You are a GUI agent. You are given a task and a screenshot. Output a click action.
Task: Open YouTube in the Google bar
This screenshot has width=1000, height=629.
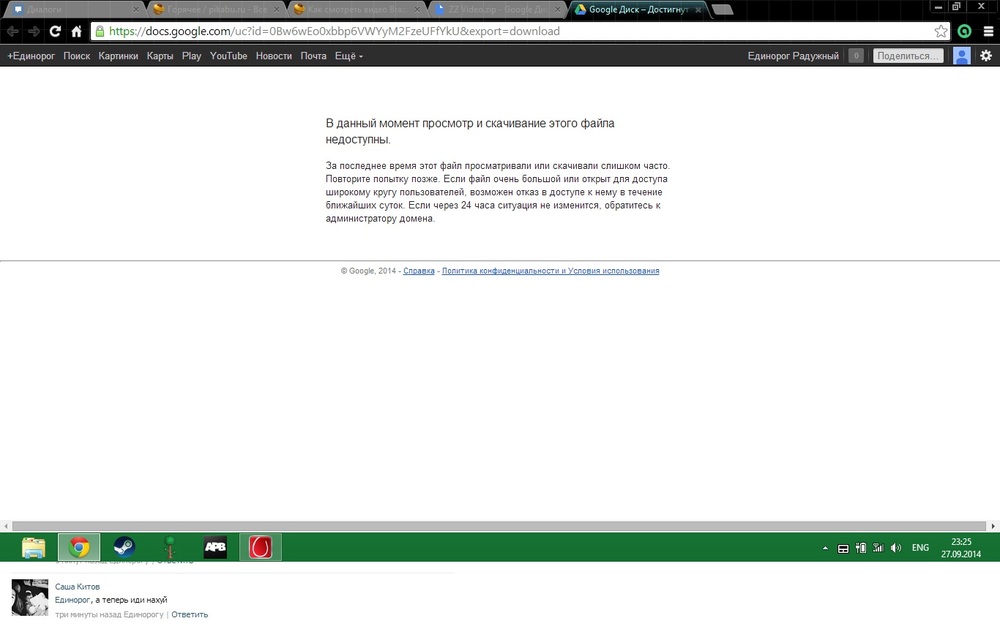coord(228,56)
